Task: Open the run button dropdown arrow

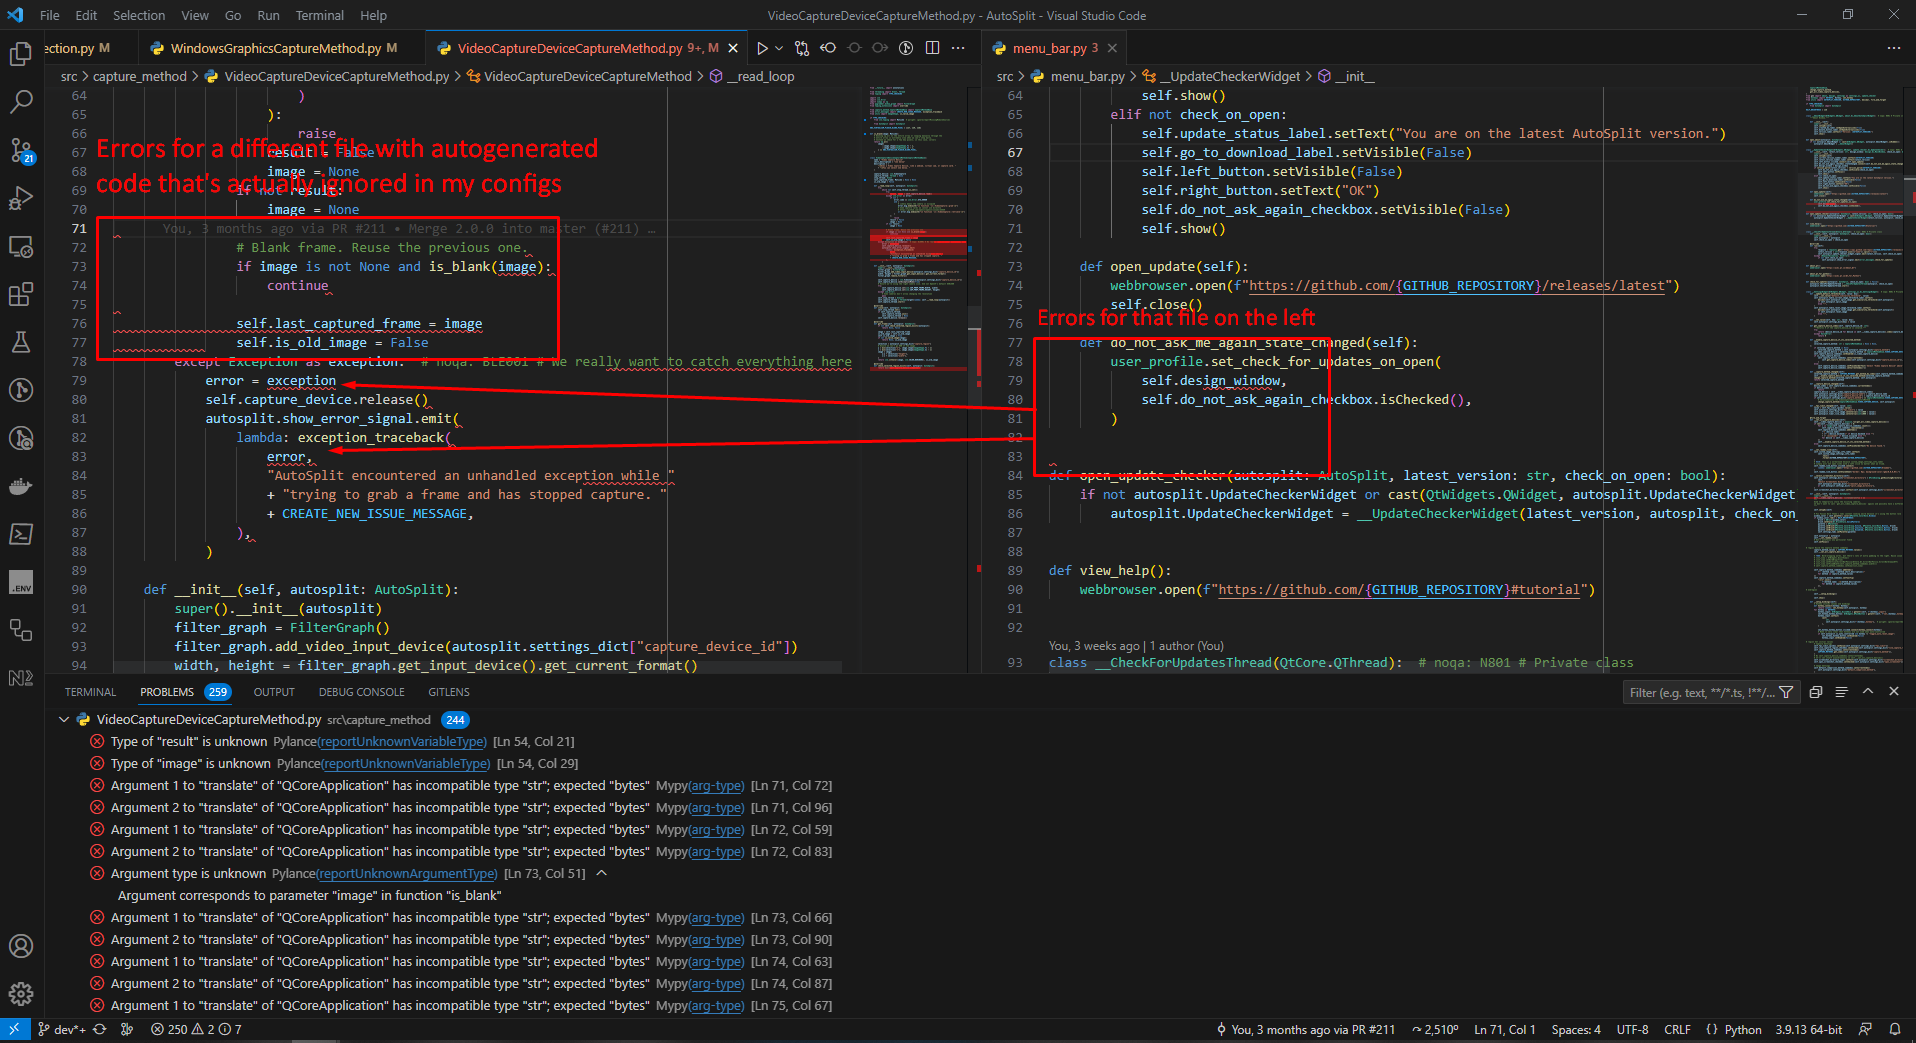Action: (x=779, y=48)
